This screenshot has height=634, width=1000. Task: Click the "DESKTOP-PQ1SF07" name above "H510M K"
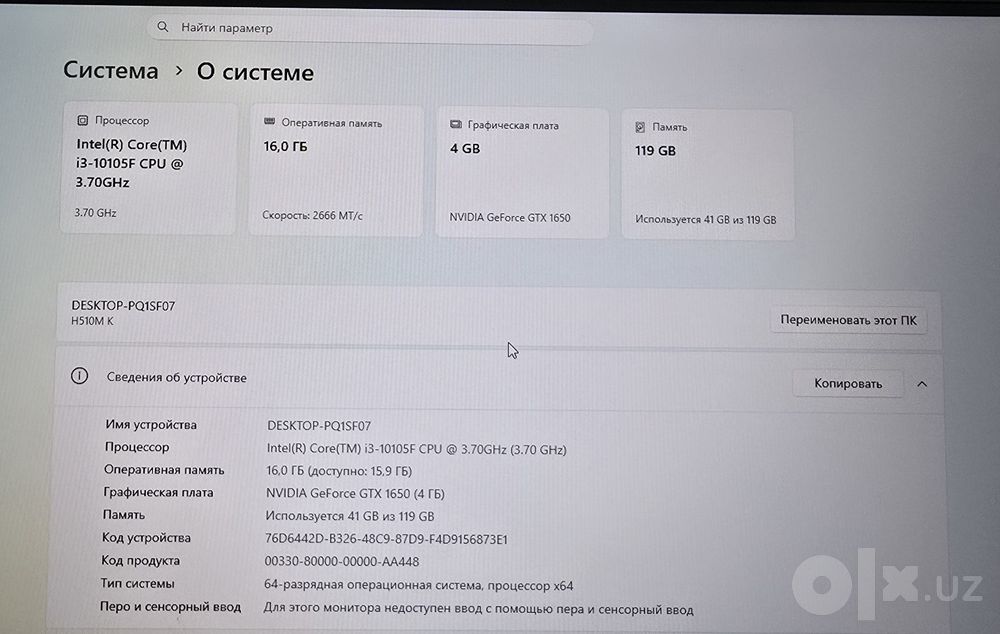(123, 306)
